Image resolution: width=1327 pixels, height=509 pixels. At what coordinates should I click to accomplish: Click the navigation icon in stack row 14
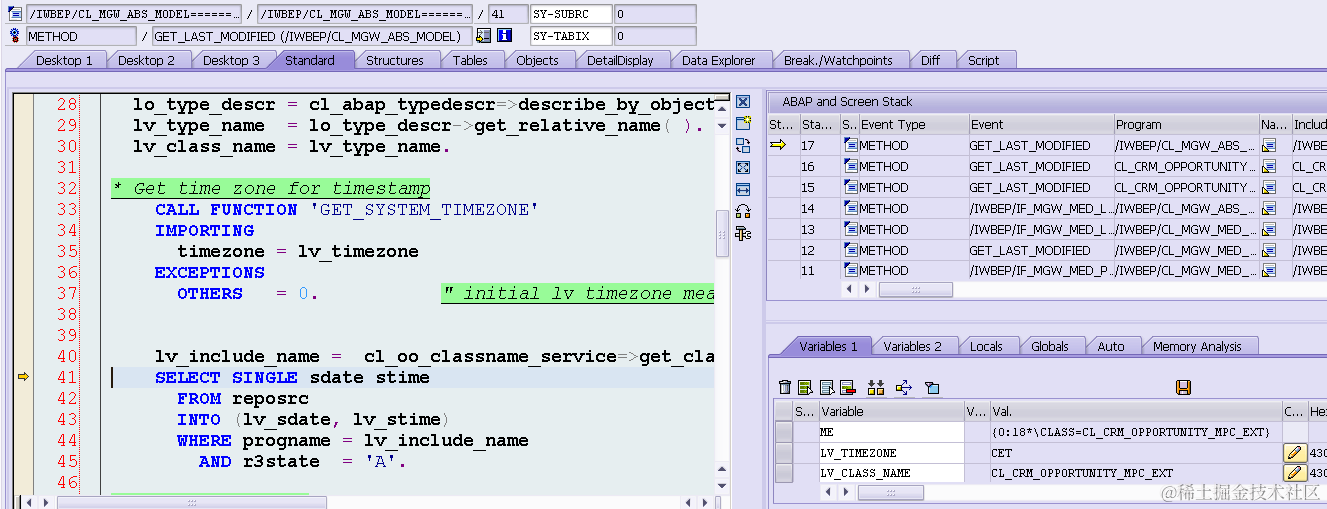[x=1269, y=208]
